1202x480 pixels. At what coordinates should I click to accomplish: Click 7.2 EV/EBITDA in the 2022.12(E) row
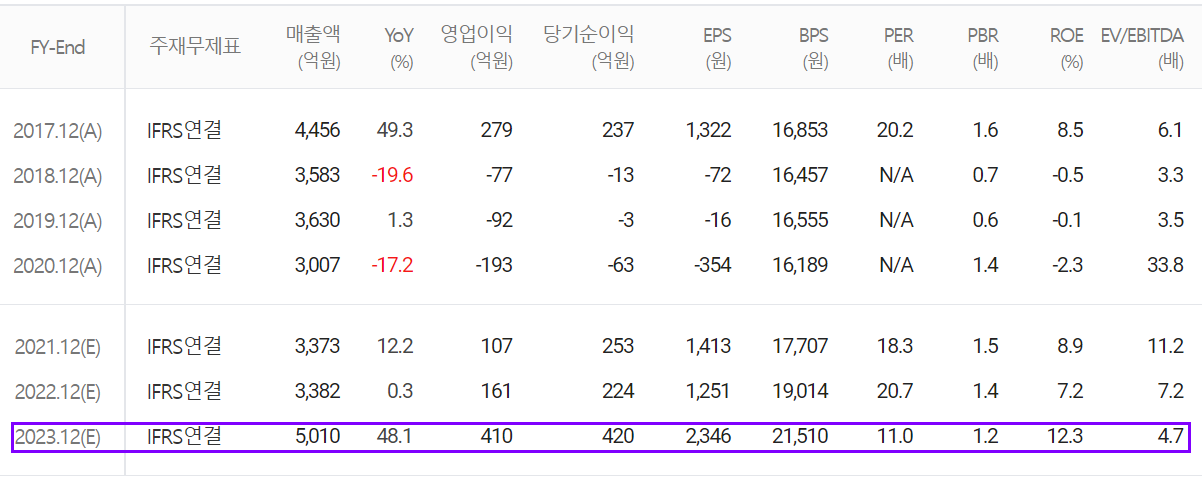(x=1172, y=391)
